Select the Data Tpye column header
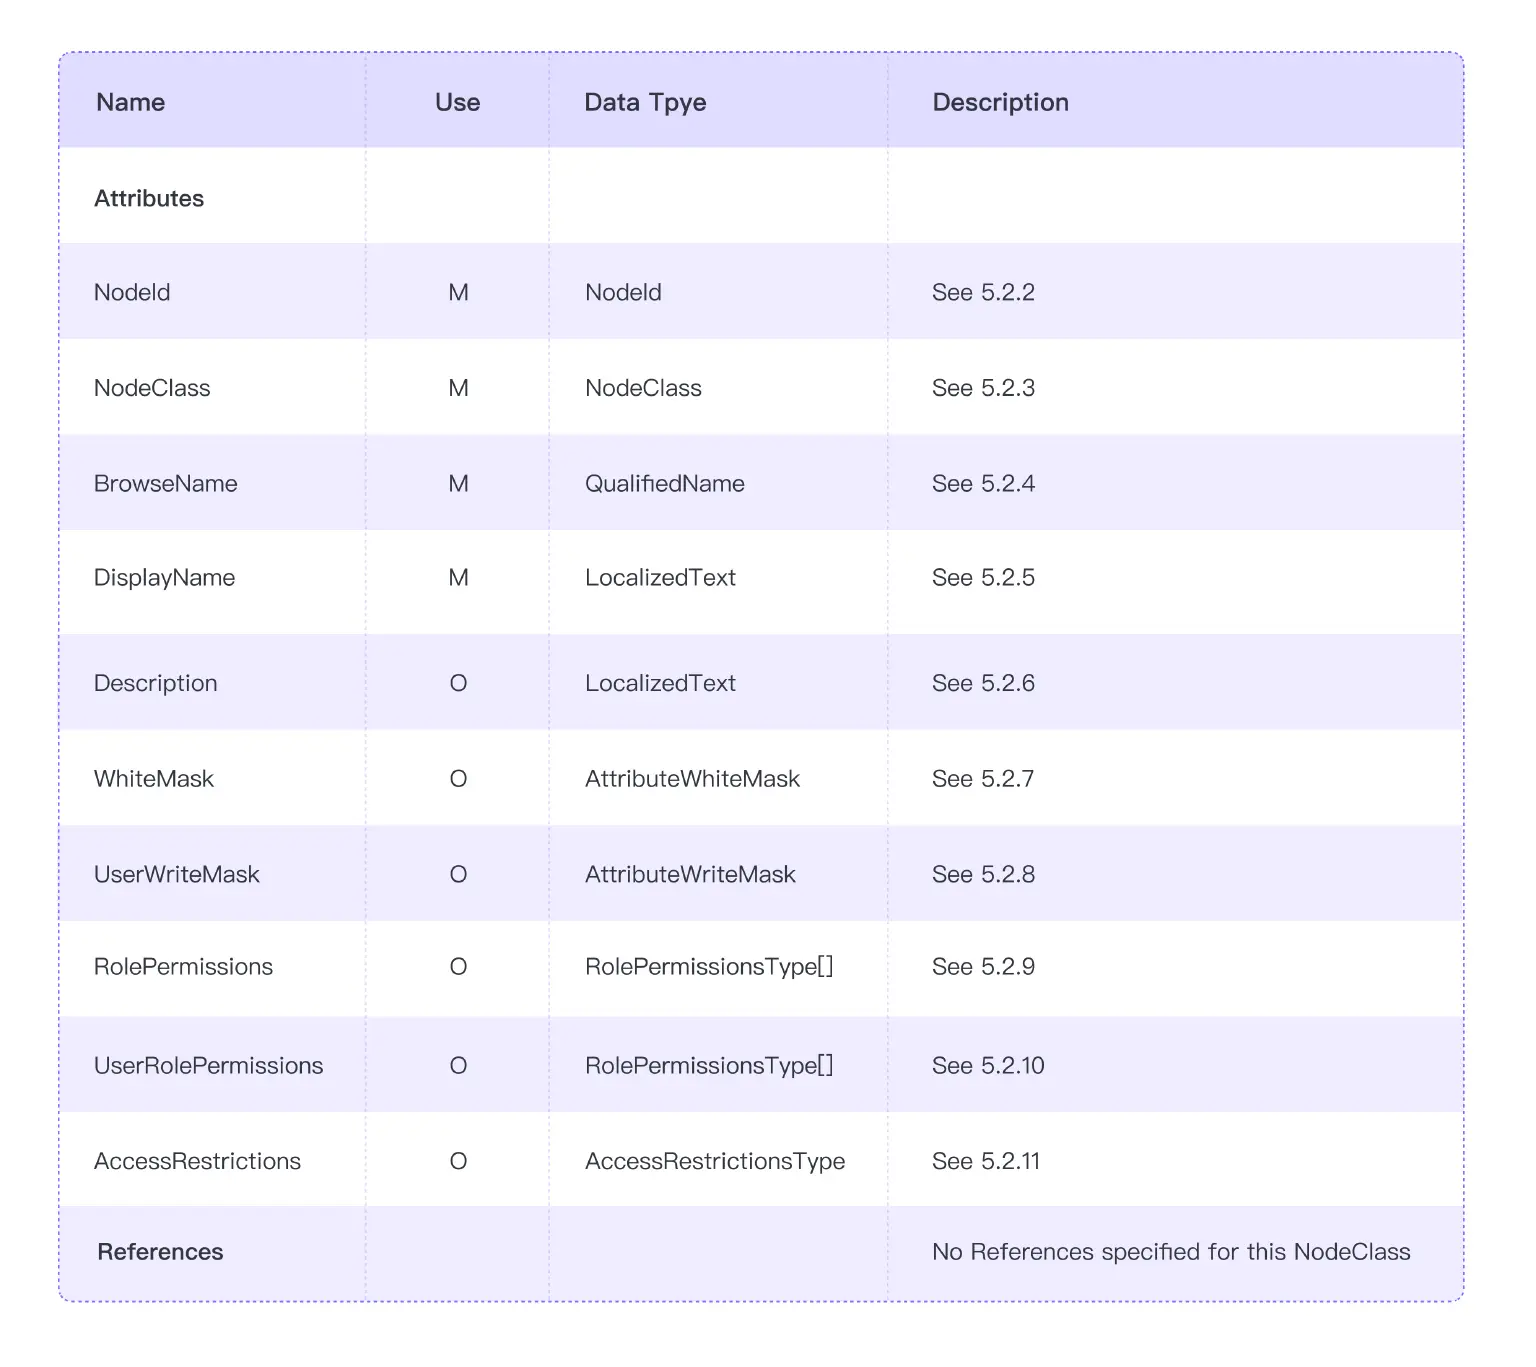Image resolution: width=1536 pixels, height=1367 pixels. [x=645, y=102]
